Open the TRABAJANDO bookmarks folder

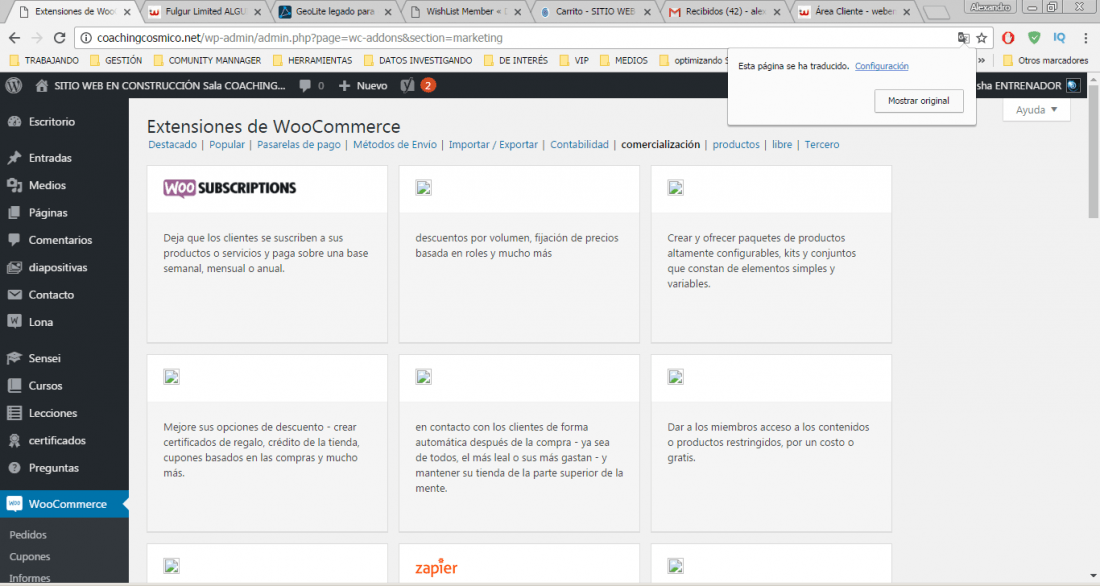44,60
